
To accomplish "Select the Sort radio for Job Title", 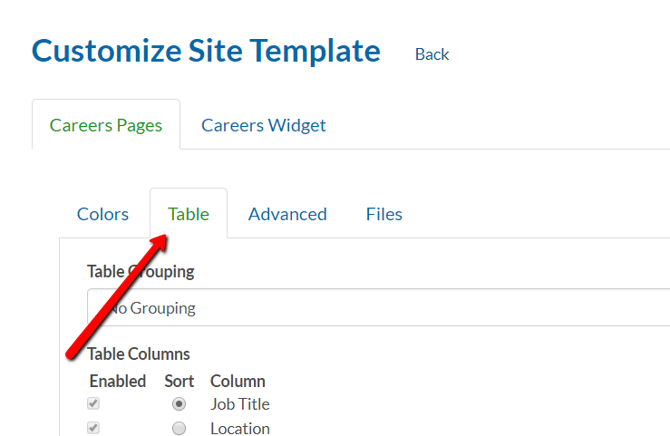I will tap(179, 404).
